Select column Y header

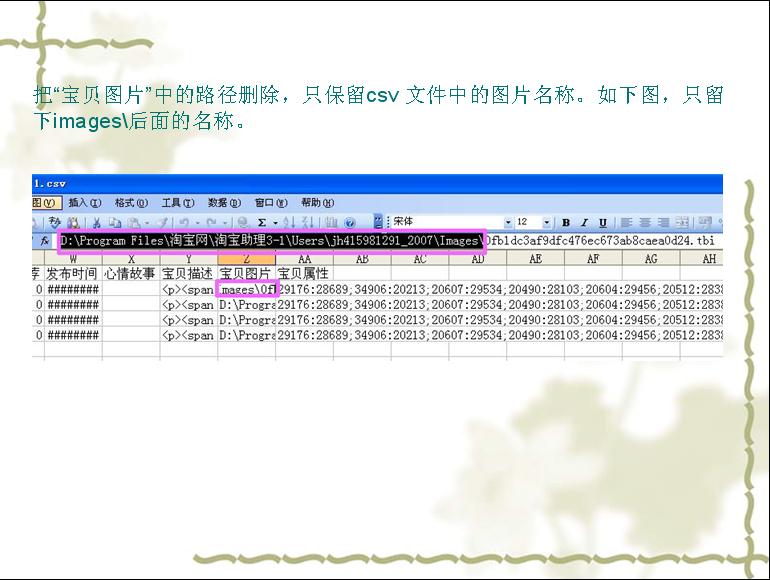189,258
